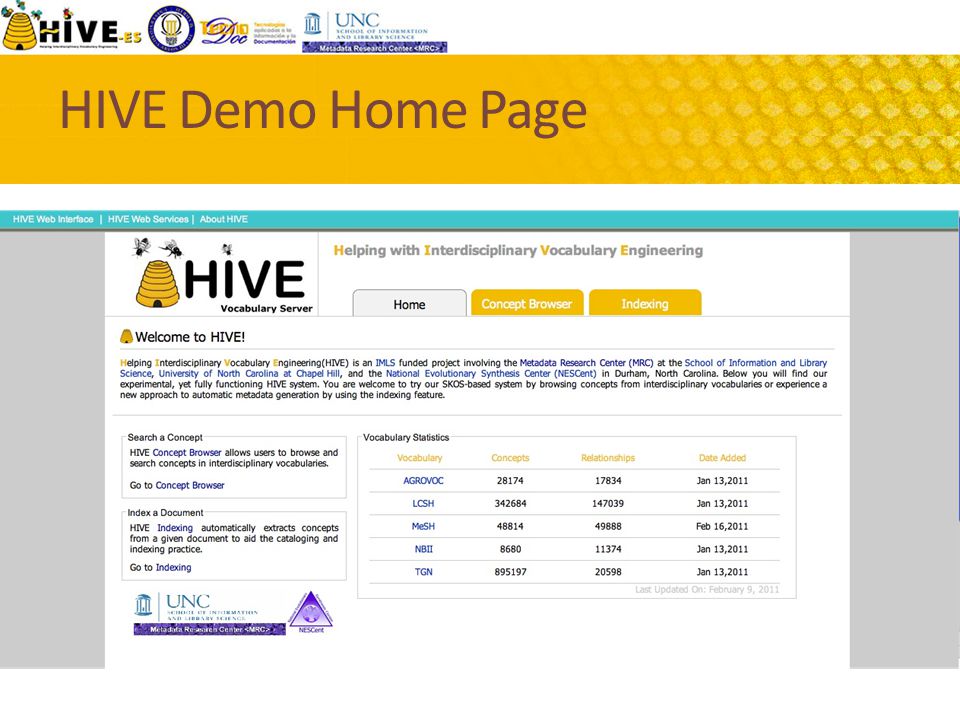Open the About HIVE menu item
Viewport: 960px width, 720px height.
tap(223, 219)
